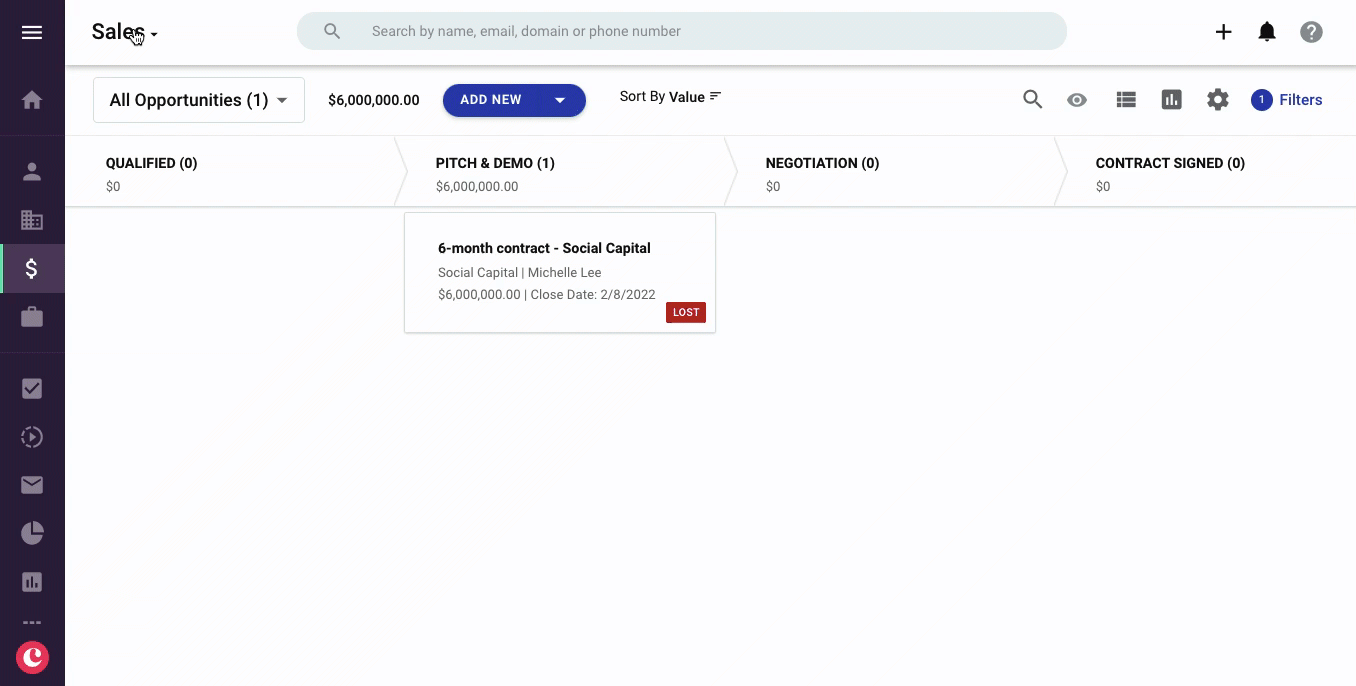This screenshot has height=686, width=1356.
Task: Click the Close Date: 2/8/2022 text
Action: coord(593,294)
